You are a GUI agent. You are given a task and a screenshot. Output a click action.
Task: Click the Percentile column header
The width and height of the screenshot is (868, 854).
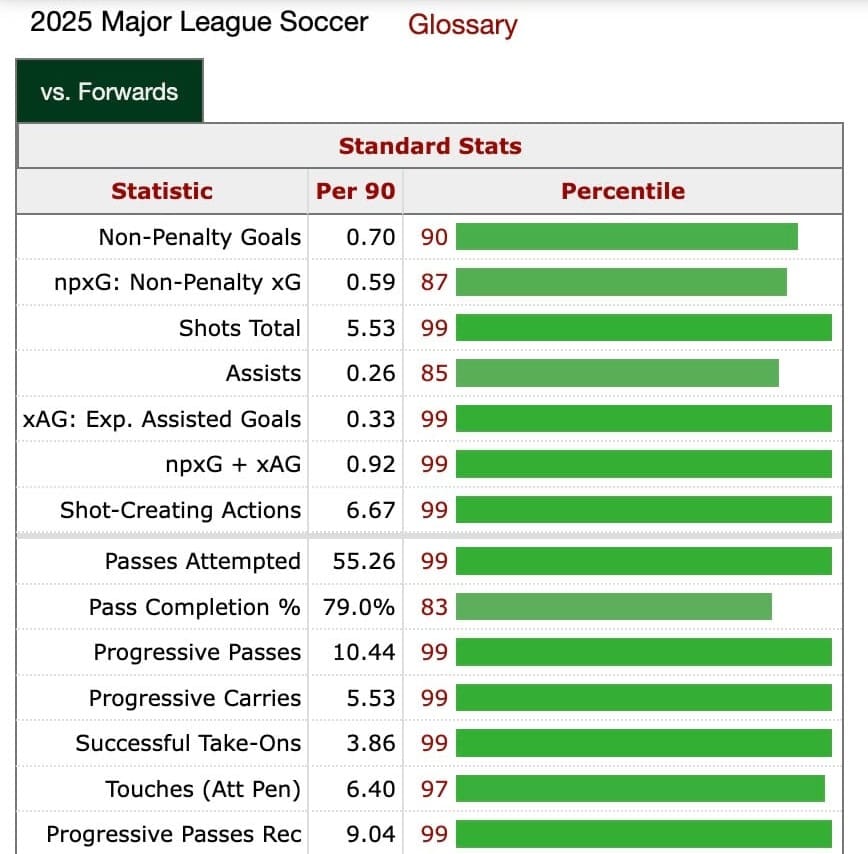click(623, 191)
